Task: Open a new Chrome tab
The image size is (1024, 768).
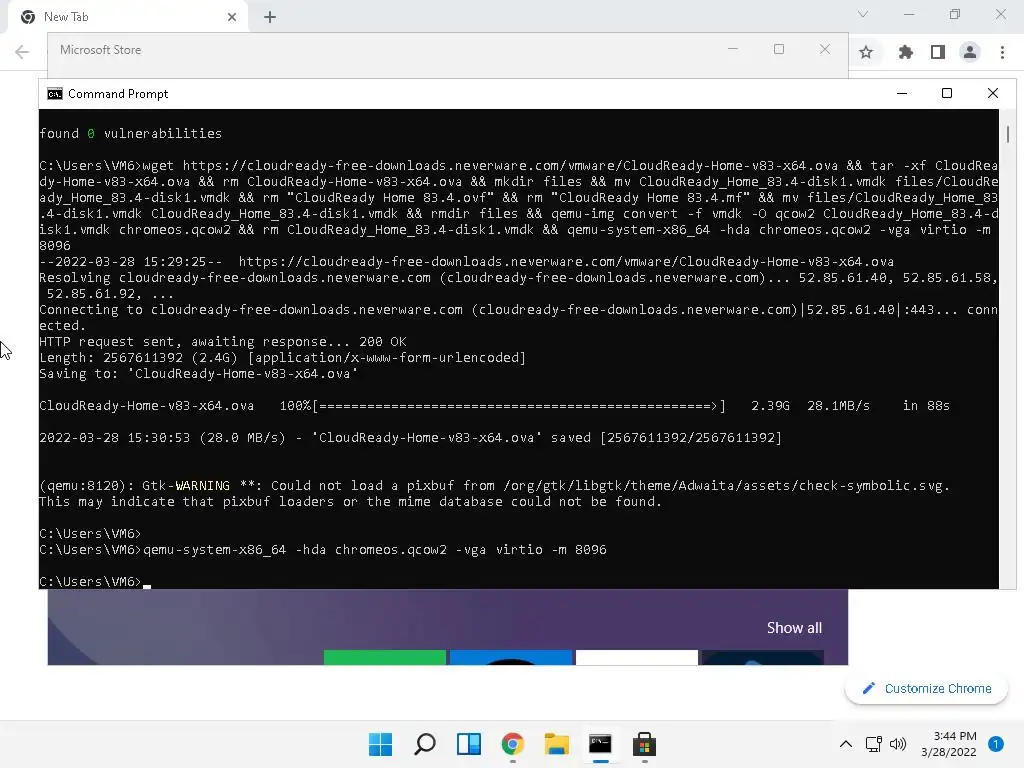Action: (270, 17)
